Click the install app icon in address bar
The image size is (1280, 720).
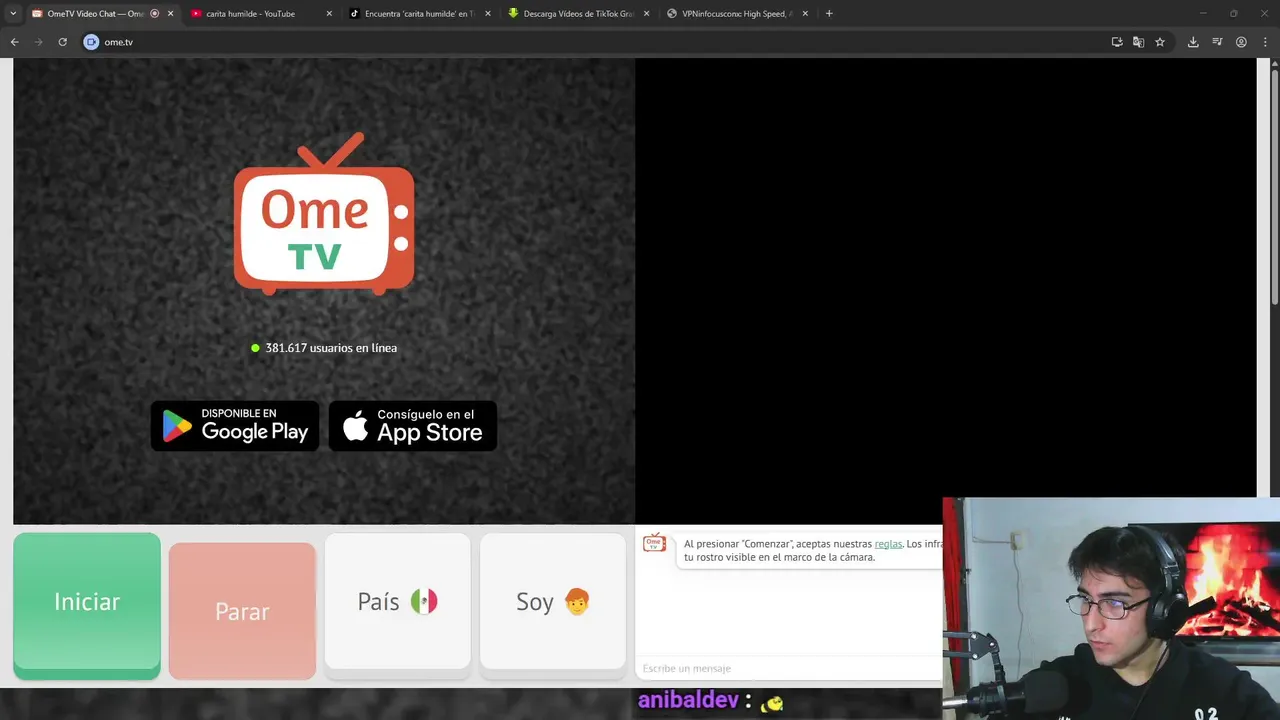(x=1117, y=42)
